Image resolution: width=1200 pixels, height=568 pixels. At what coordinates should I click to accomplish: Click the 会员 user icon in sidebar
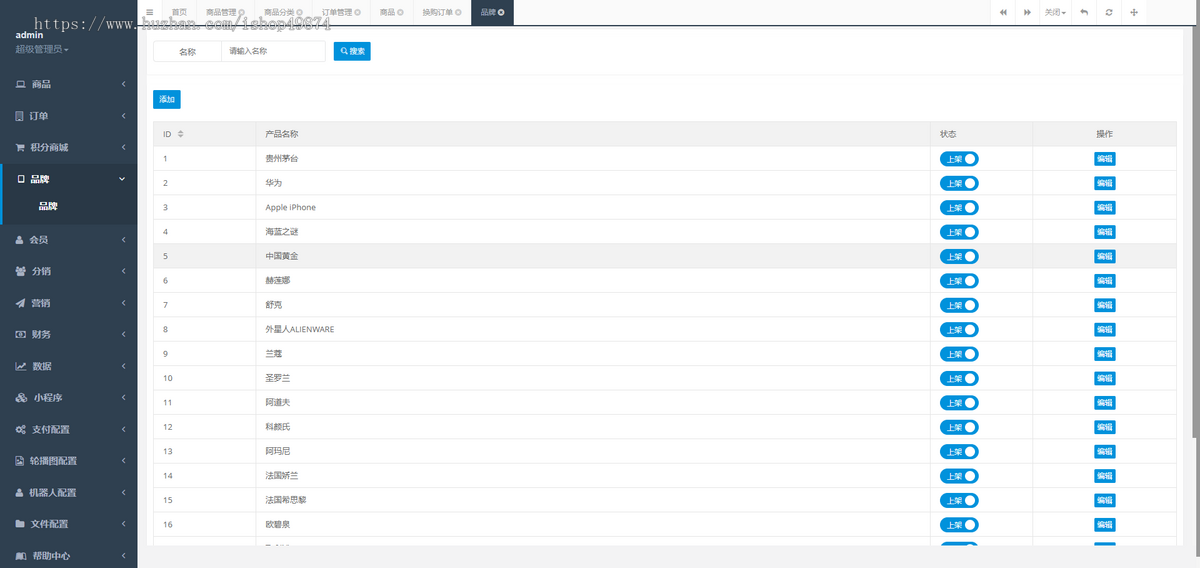20,240
